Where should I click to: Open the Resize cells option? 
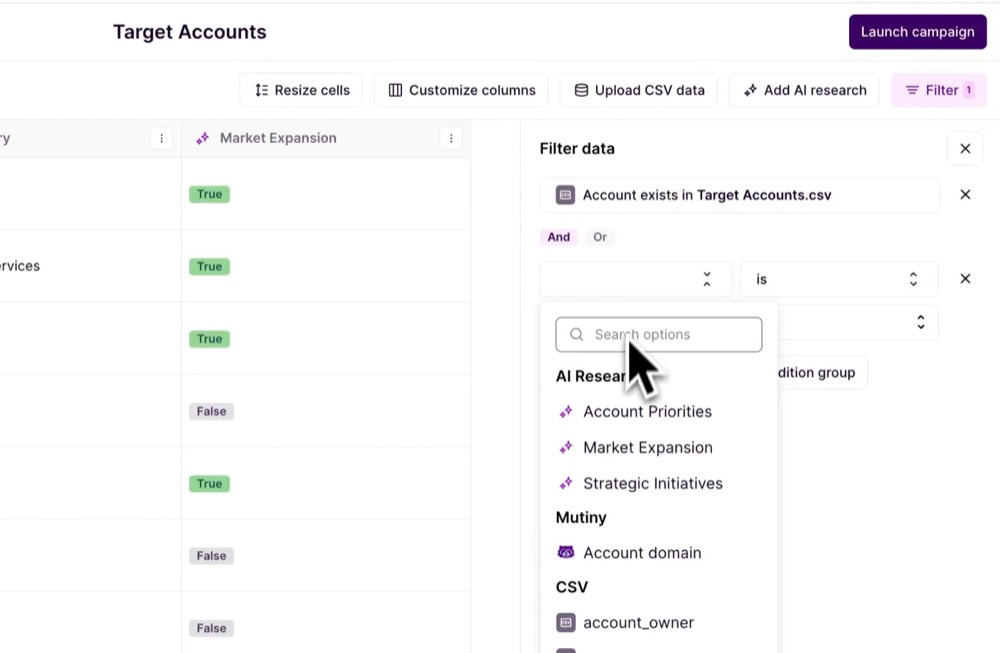pyautogui.click(x=302, y=90)
